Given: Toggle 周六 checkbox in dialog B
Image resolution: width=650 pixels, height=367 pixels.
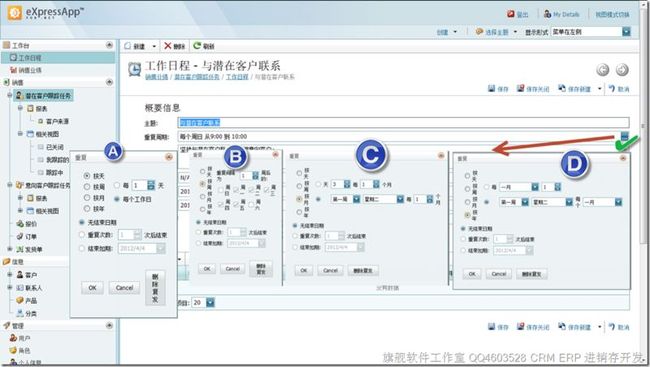Looking at the screenshot, I should tap(251, 204).
